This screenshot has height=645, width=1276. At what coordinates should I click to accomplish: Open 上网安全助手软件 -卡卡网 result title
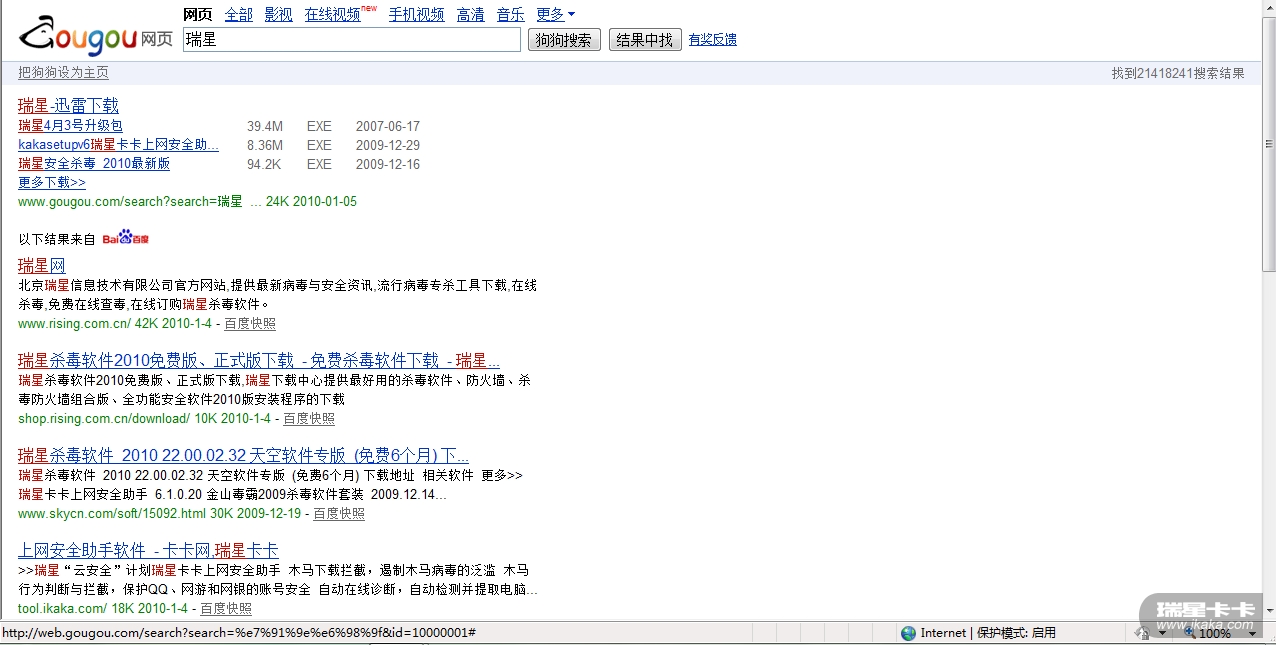pos(148,550)
